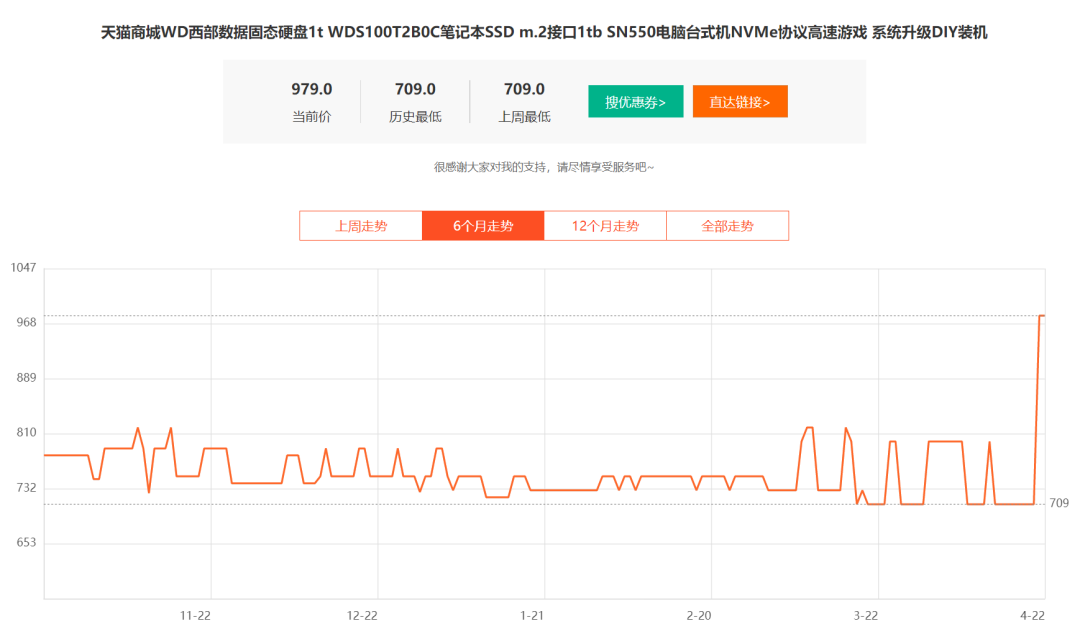Click the arrow in the 直达链接 button

766,101
